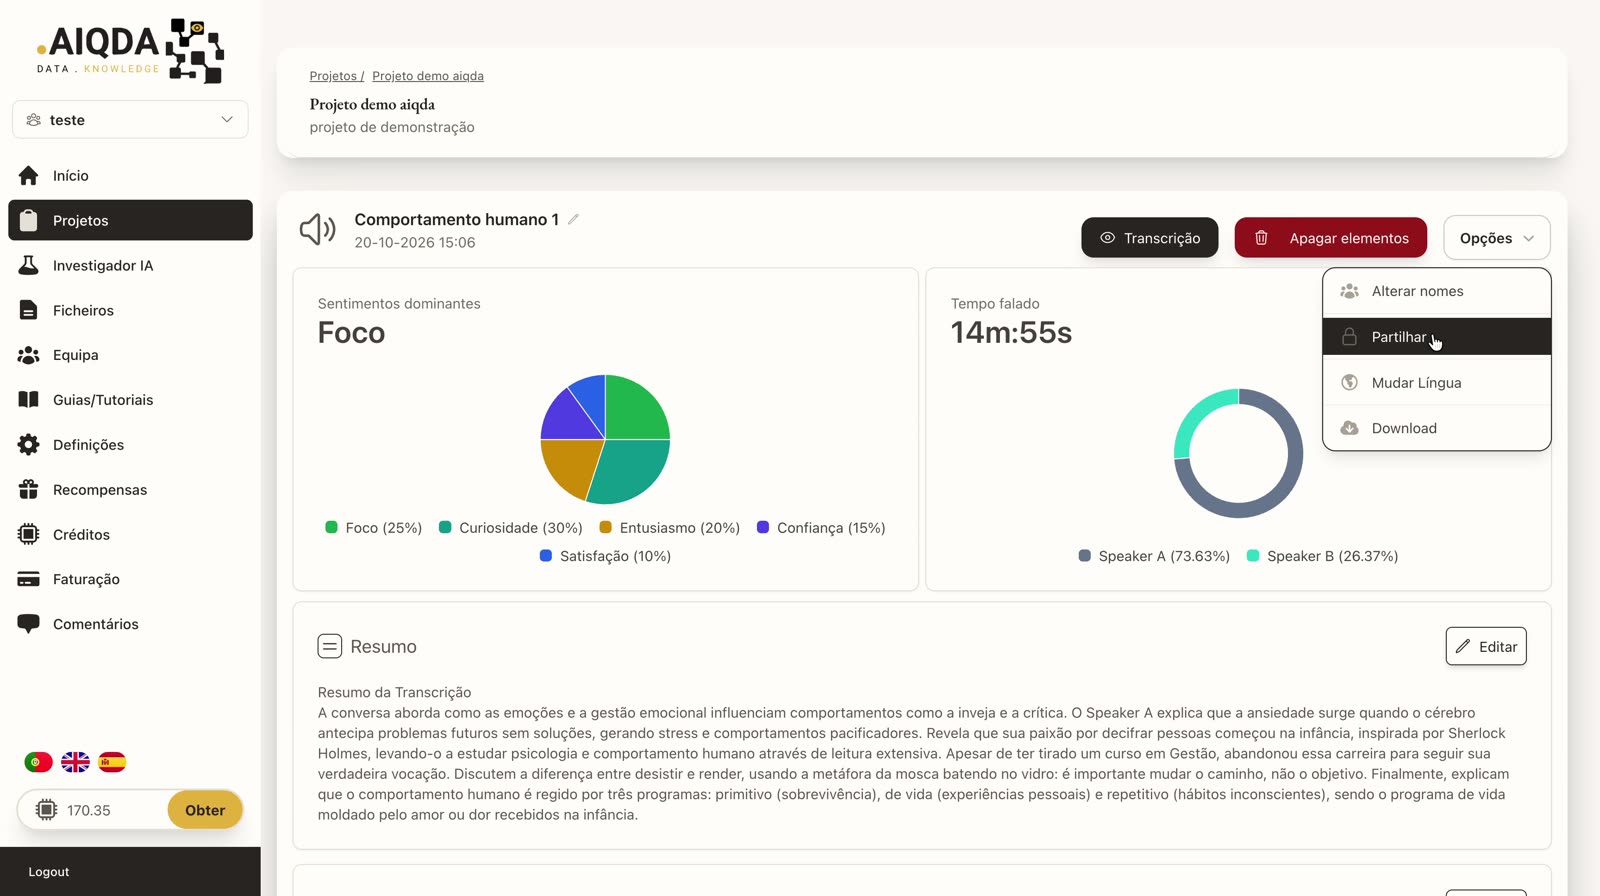
Task: Open the Créditos page
Action: [x=130, y=534]
